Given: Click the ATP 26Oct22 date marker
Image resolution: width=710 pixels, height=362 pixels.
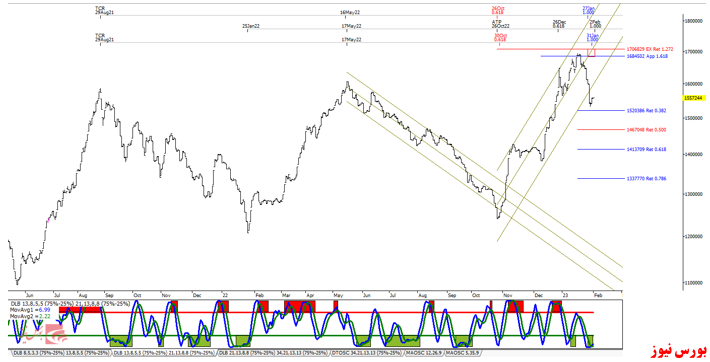Looking at the screenshot, I should pyautogui.click(x=500, y=24).
